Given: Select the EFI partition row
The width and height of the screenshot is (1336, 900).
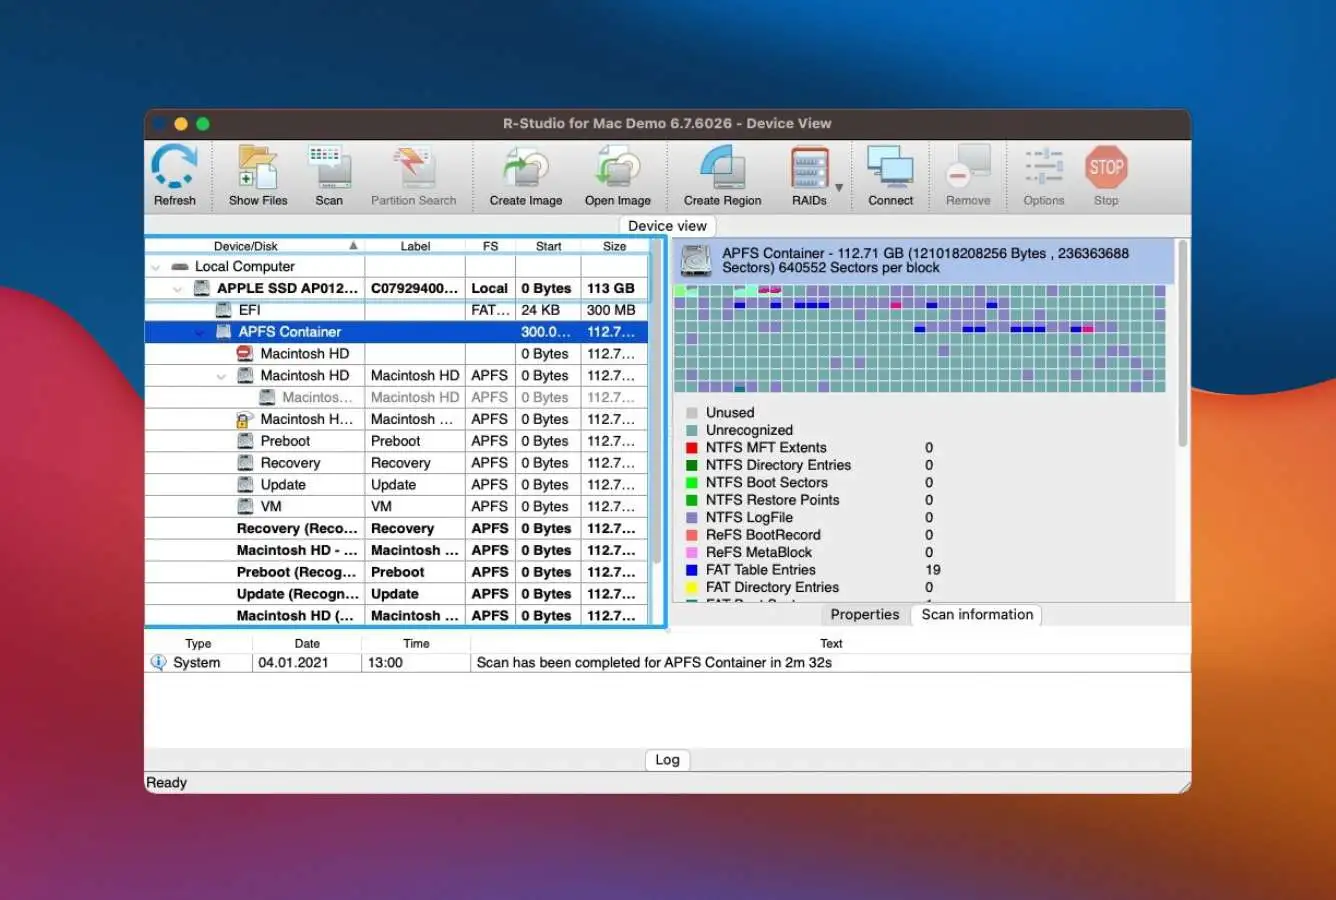Looking at the screenshot, I should tap(397, 310).
